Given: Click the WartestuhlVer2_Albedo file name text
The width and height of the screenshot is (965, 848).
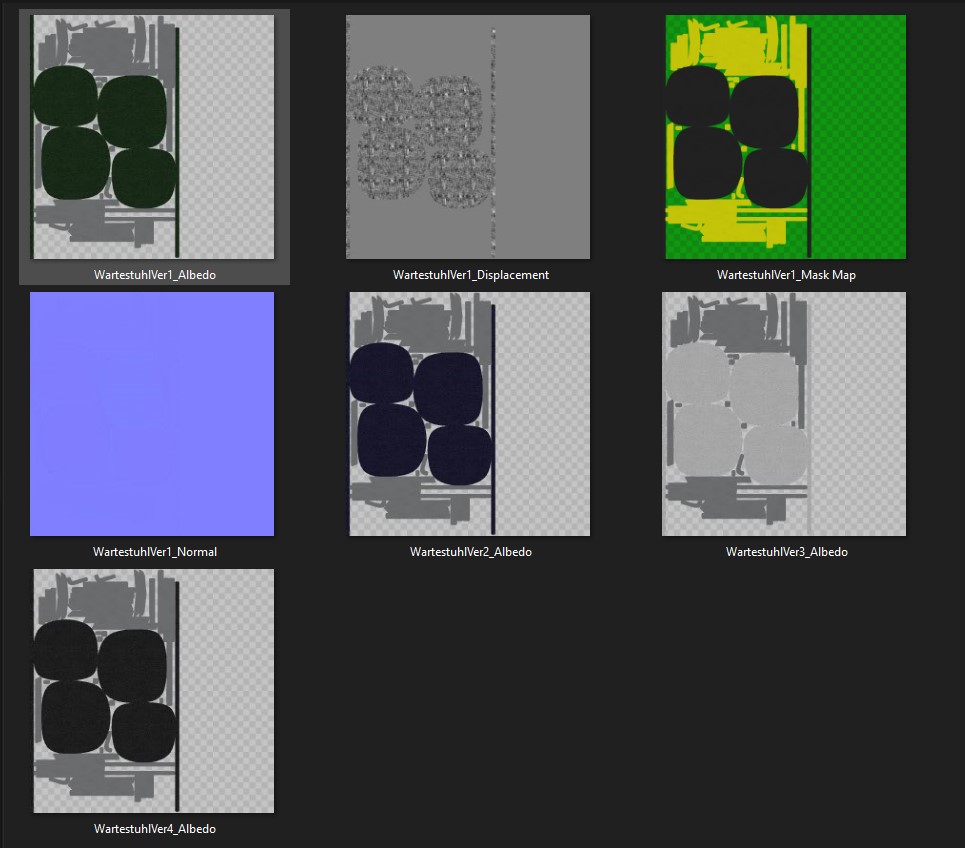Looking at the screenshot, I should point(470,552).
